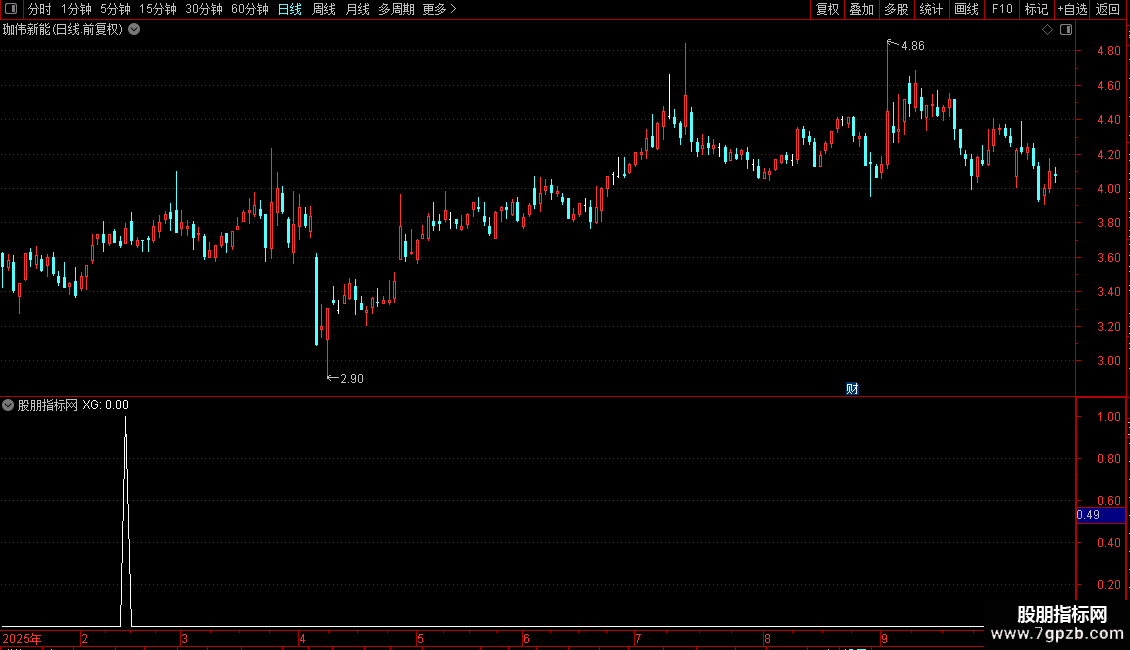Click the 复权 adjustment button
This screenshot has height=650, width=1130.
click(827, 9)
